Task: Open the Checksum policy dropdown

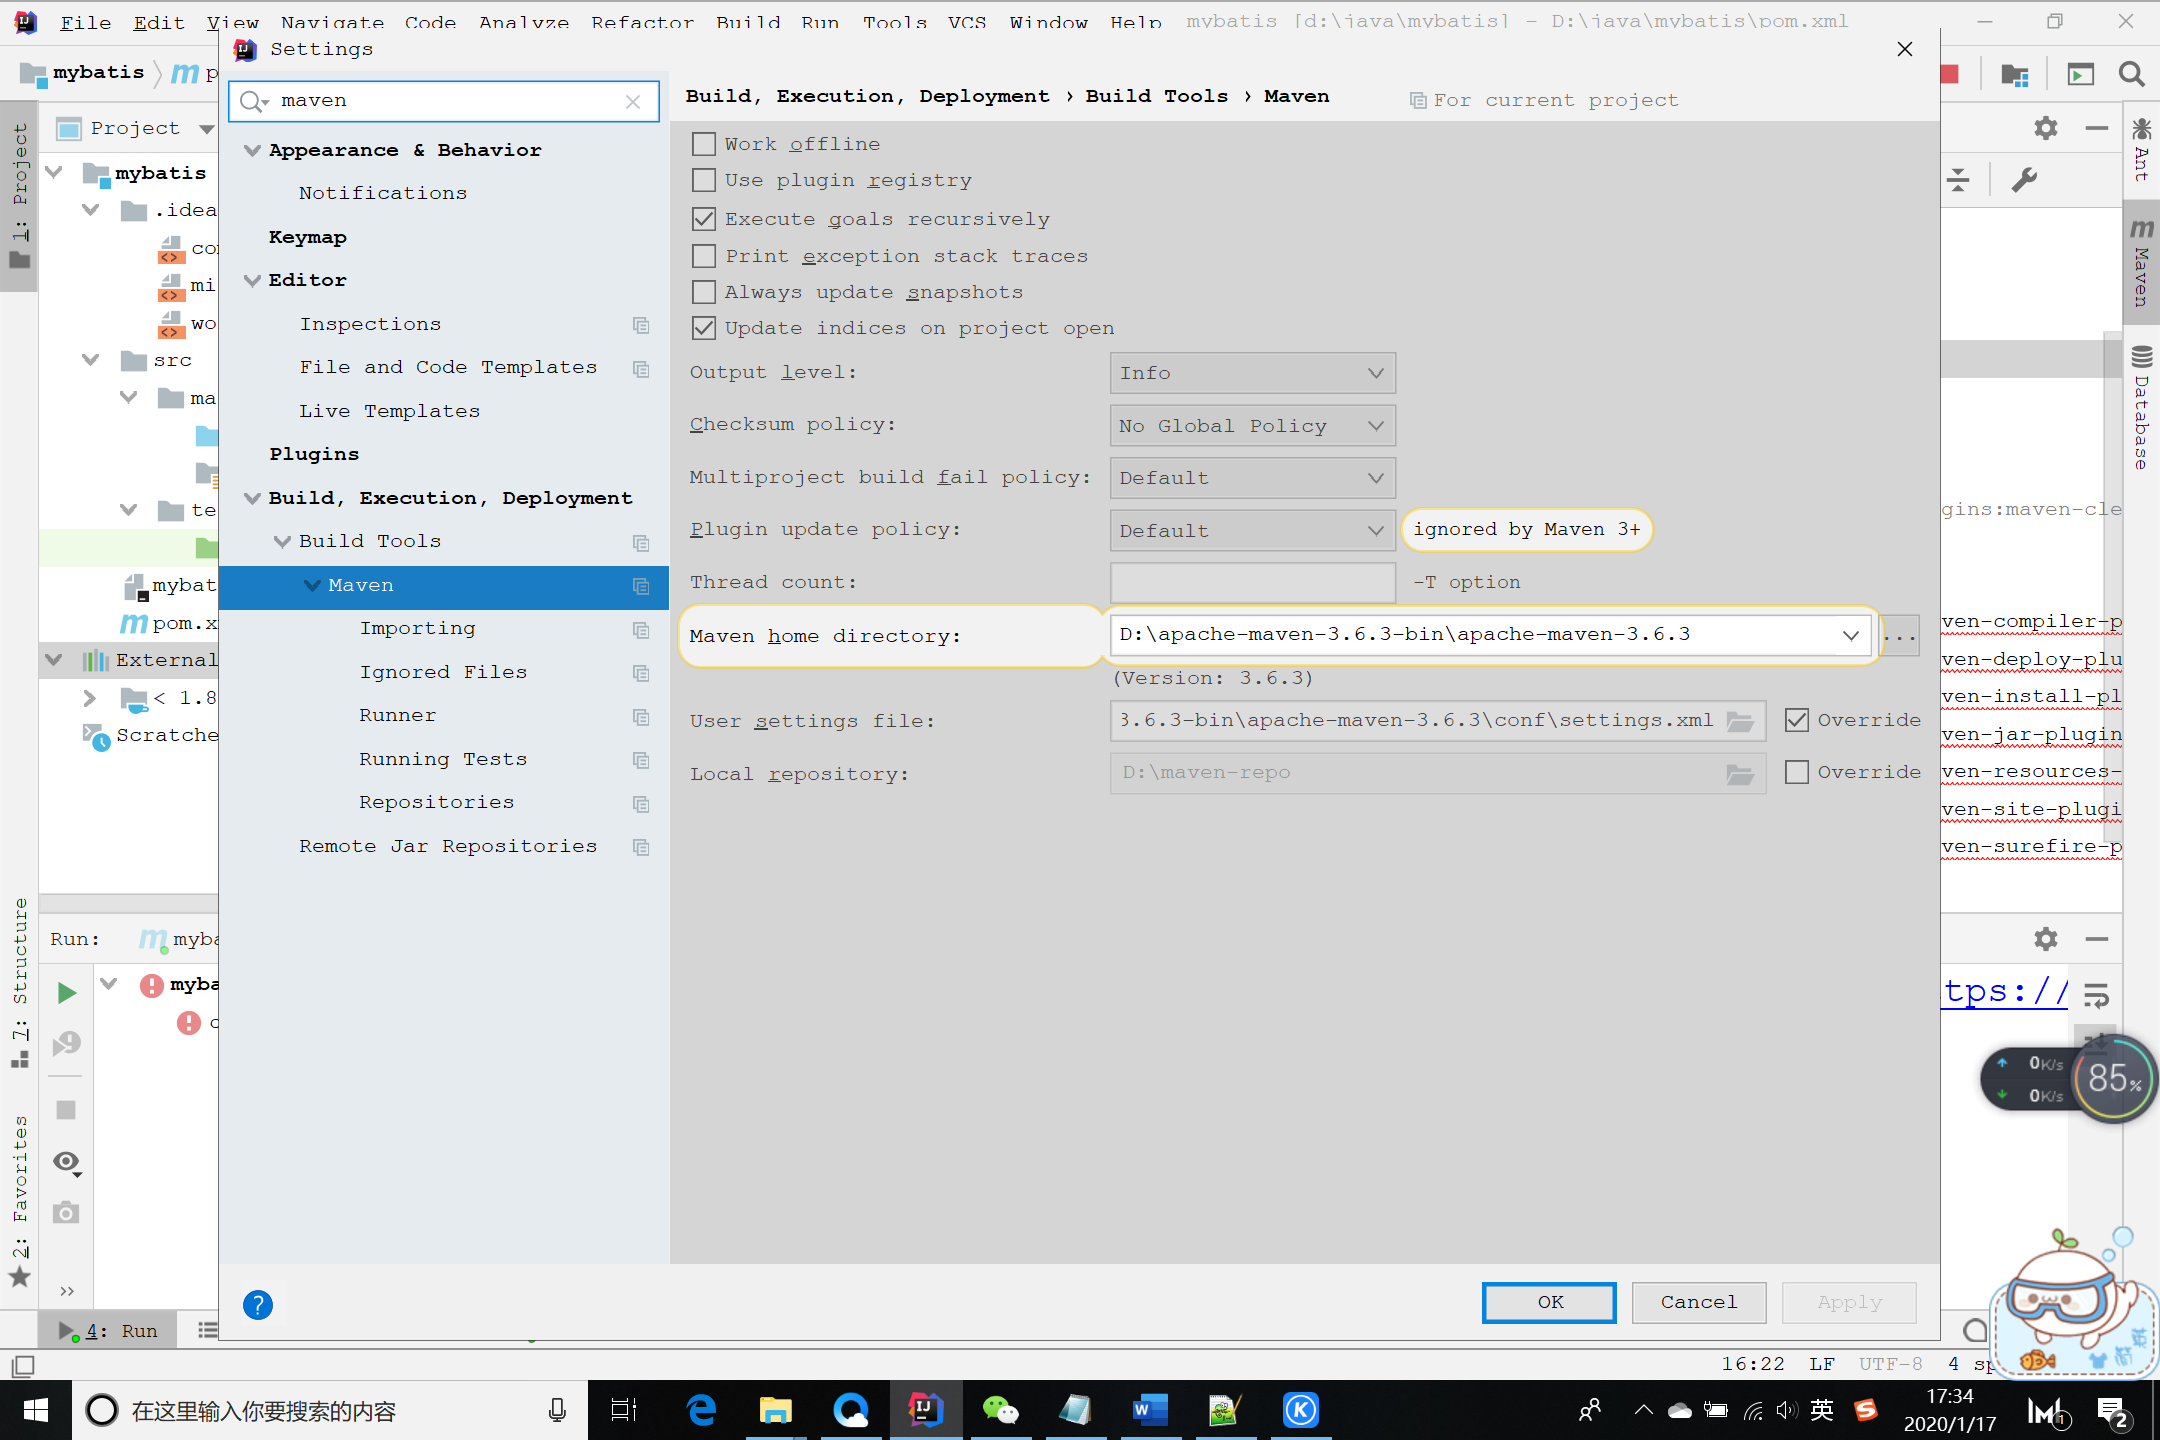Action: (1252, 426)
